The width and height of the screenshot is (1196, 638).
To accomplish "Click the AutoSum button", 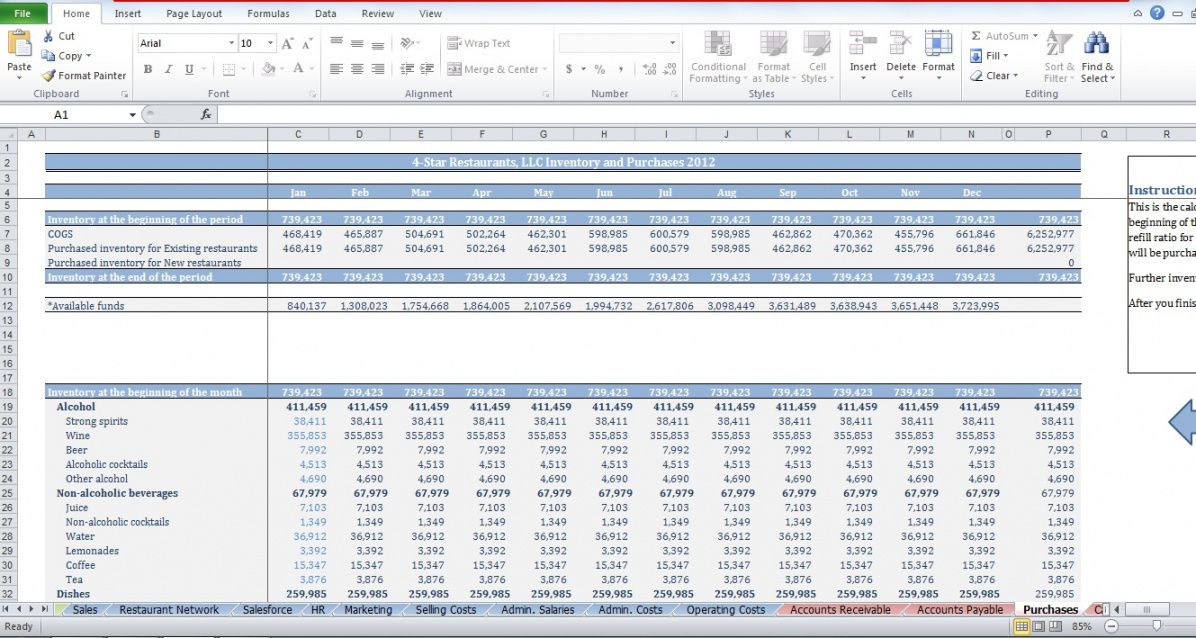I will (1004, 36).
